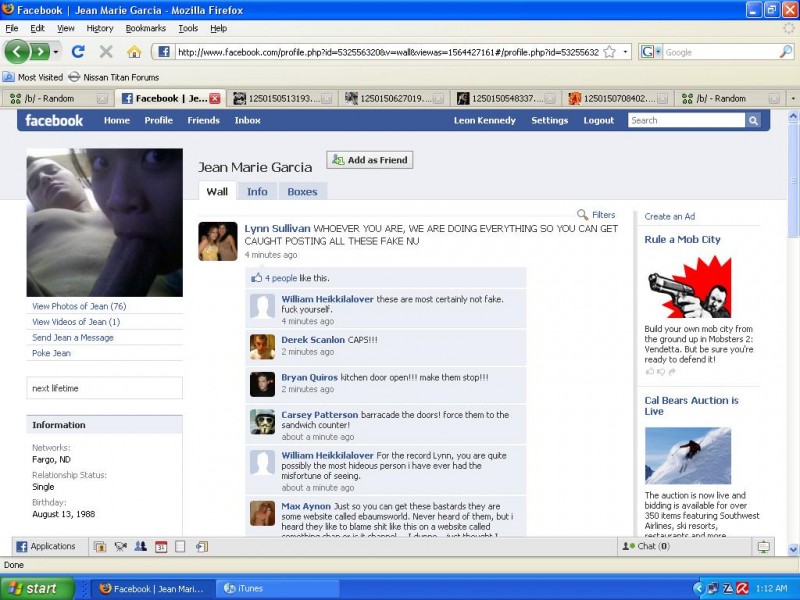Open the Inbox link
The image size is (800, 600).
247,120
